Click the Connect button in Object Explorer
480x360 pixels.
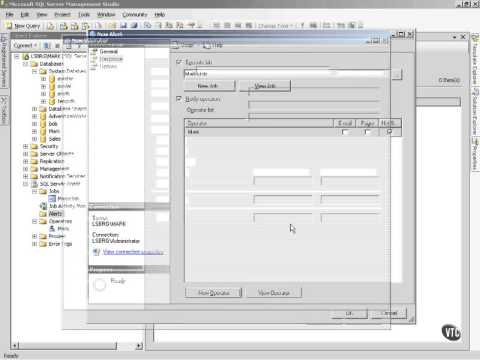pyautogui.click(x=25, y=45)
